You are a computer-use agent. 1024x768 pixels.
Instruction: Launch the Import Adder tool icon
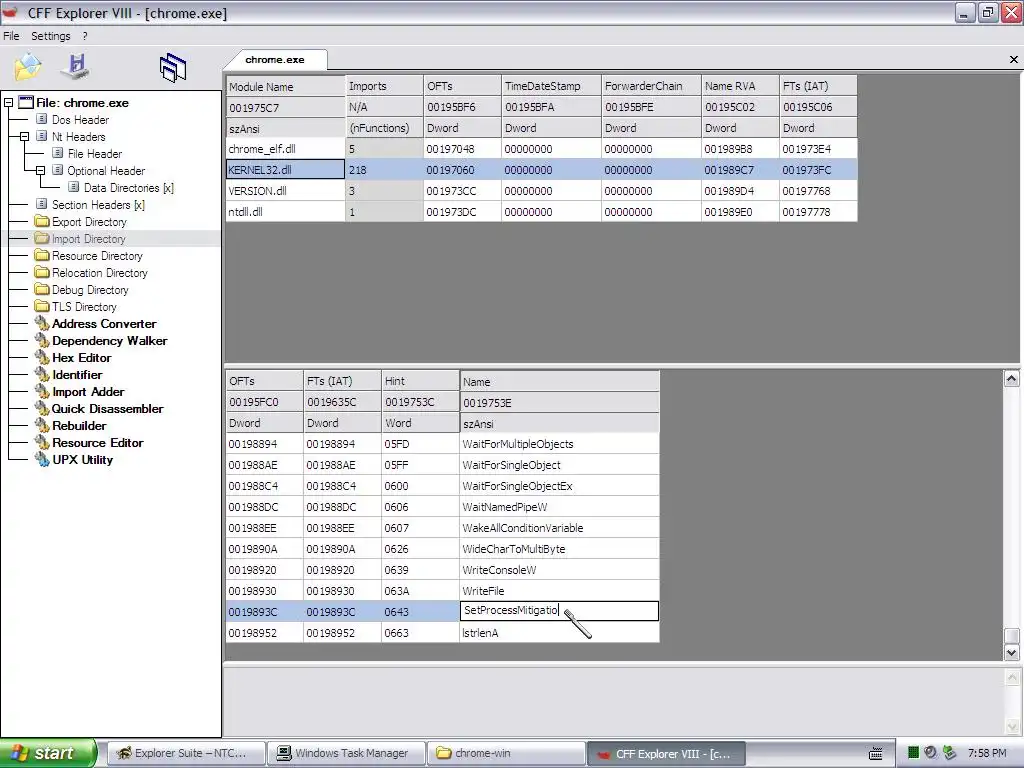[x=42, y=391]
